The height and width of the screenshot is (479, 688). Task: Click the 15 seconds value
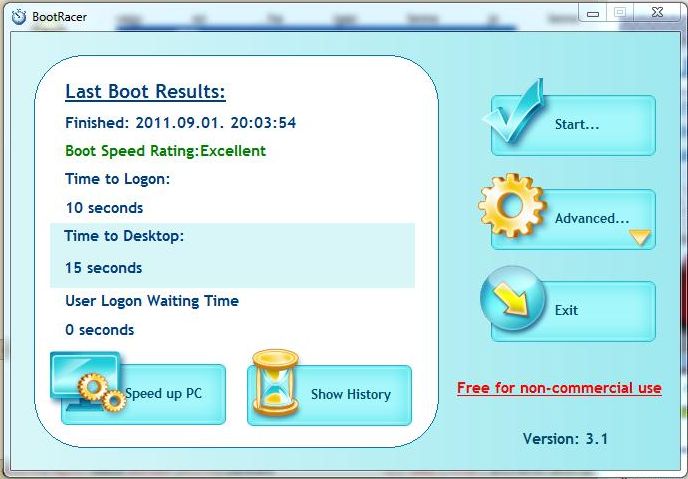tap(104, 268)
